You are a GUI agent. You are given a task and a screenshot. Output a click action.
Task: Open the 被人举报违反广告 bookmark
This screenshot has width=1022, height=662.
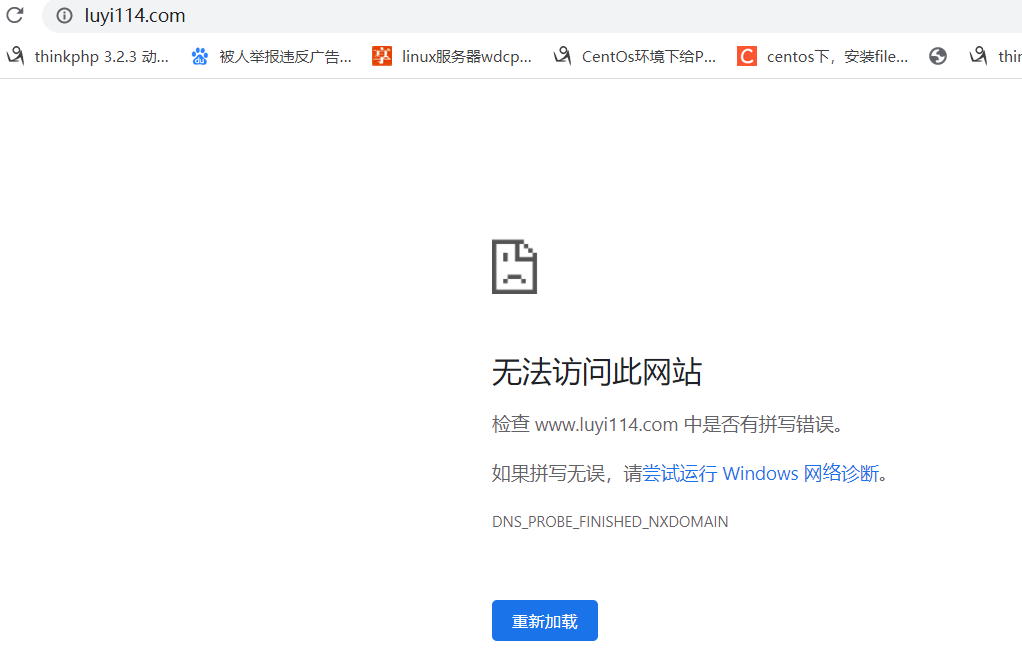click(x=285, y=57)
